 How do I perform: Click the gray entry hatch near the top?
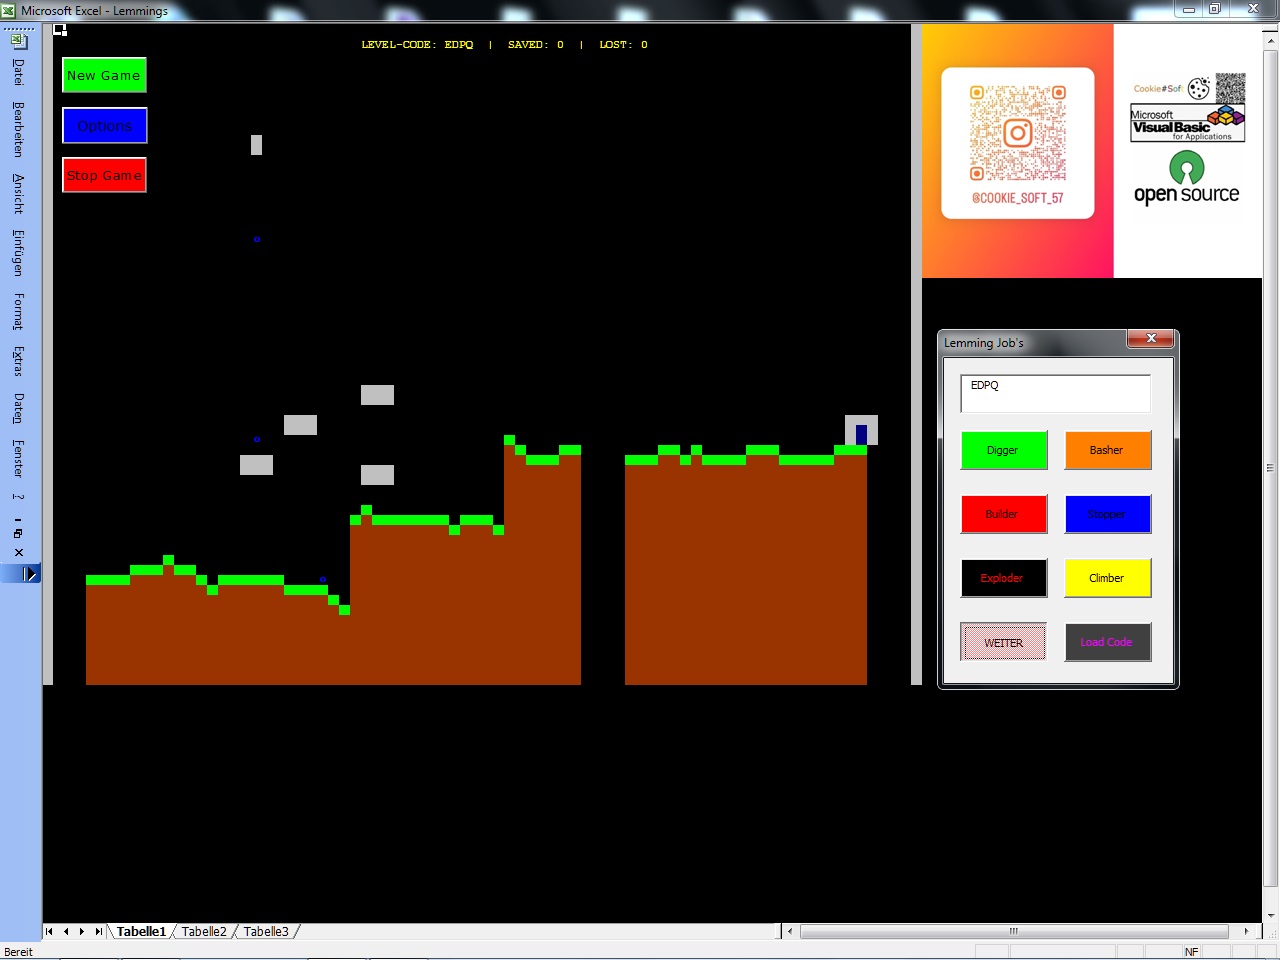256,145
